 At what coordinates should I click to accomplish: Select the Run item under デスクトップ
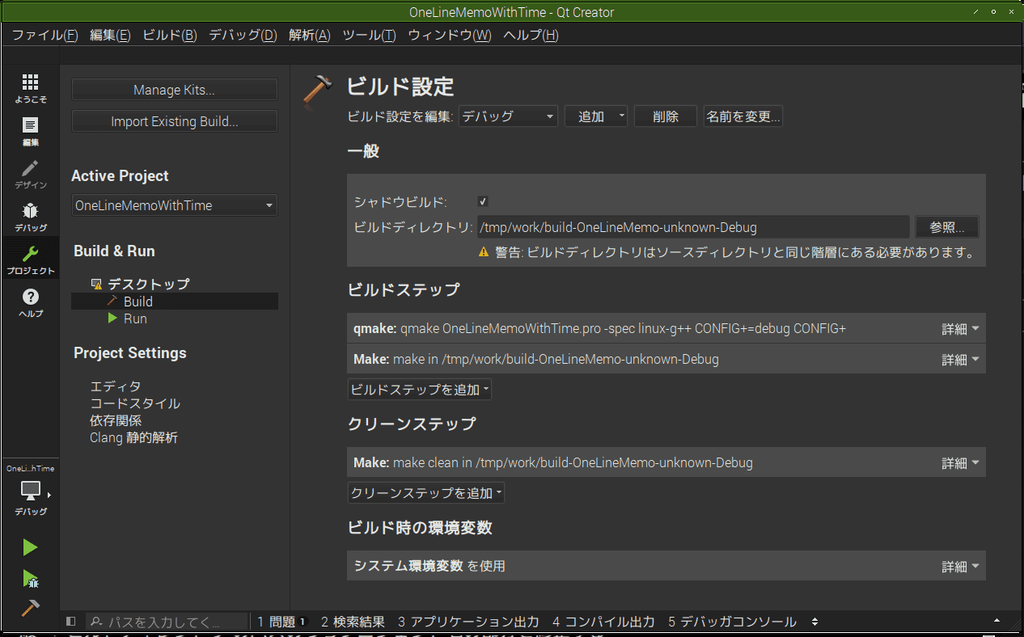(135, 318)
